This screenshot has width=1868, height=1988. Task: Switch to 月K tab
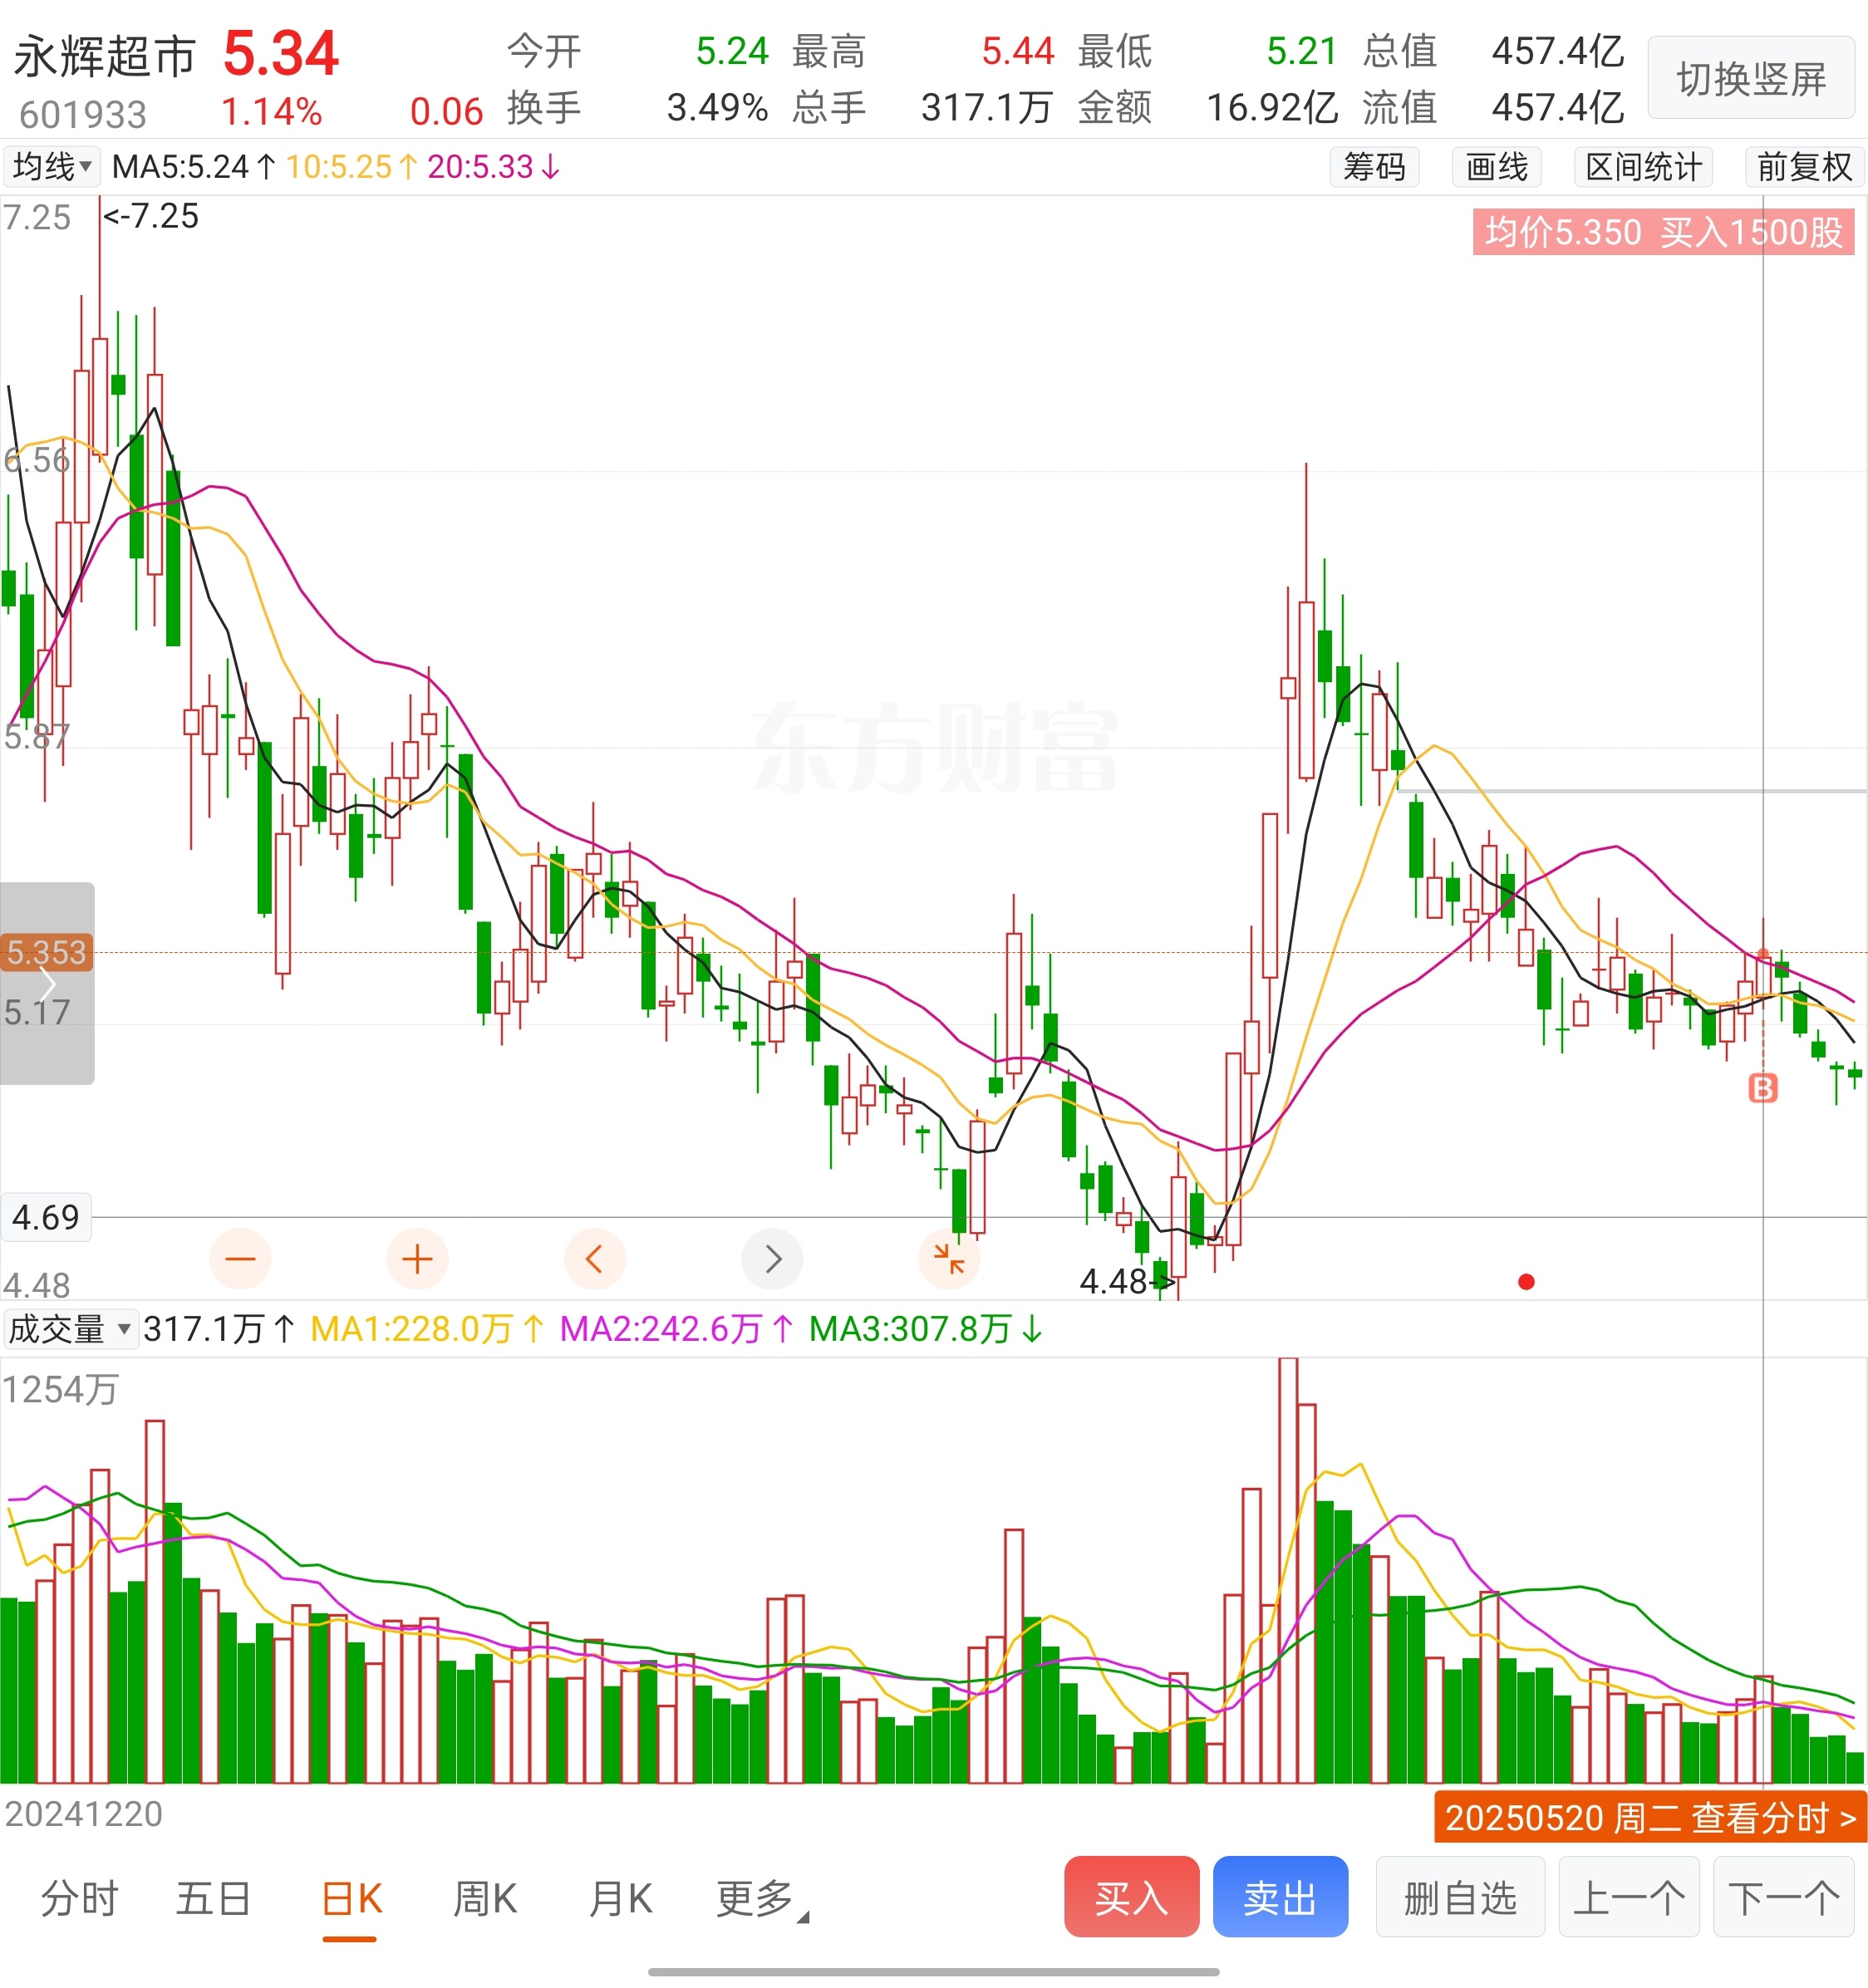(x=621, y=1899)
